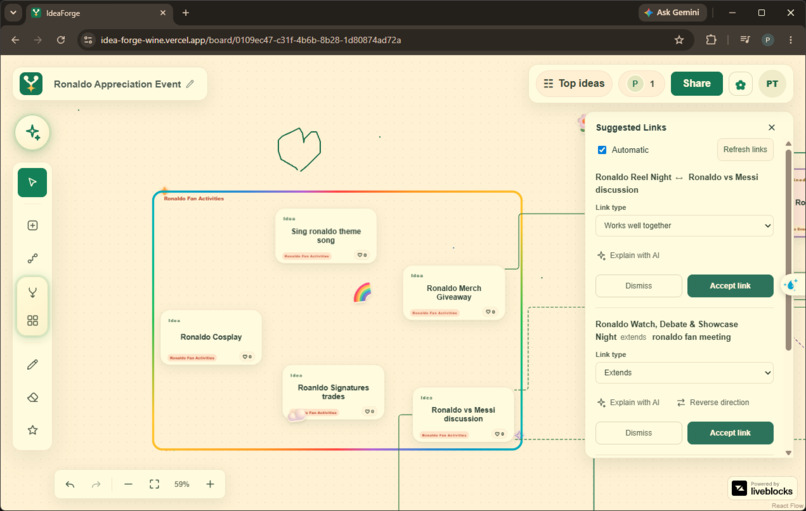Image resolution: width=806 pixels, height=511 pixels.
Task: Pick the pencil drawing tool
Action: pyautogui.click(x=32, y=364)
